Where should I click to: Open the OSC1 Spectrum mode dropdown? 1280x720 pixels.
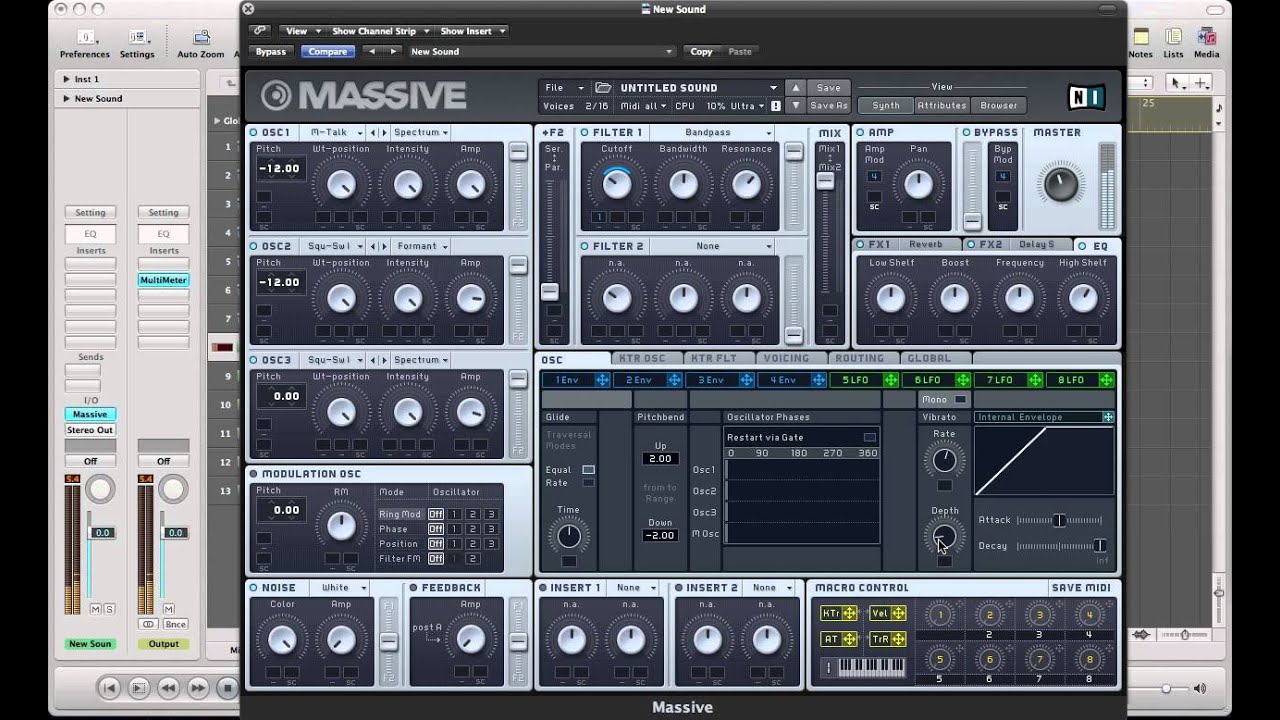pyautogui.click(x=421, y=132)
